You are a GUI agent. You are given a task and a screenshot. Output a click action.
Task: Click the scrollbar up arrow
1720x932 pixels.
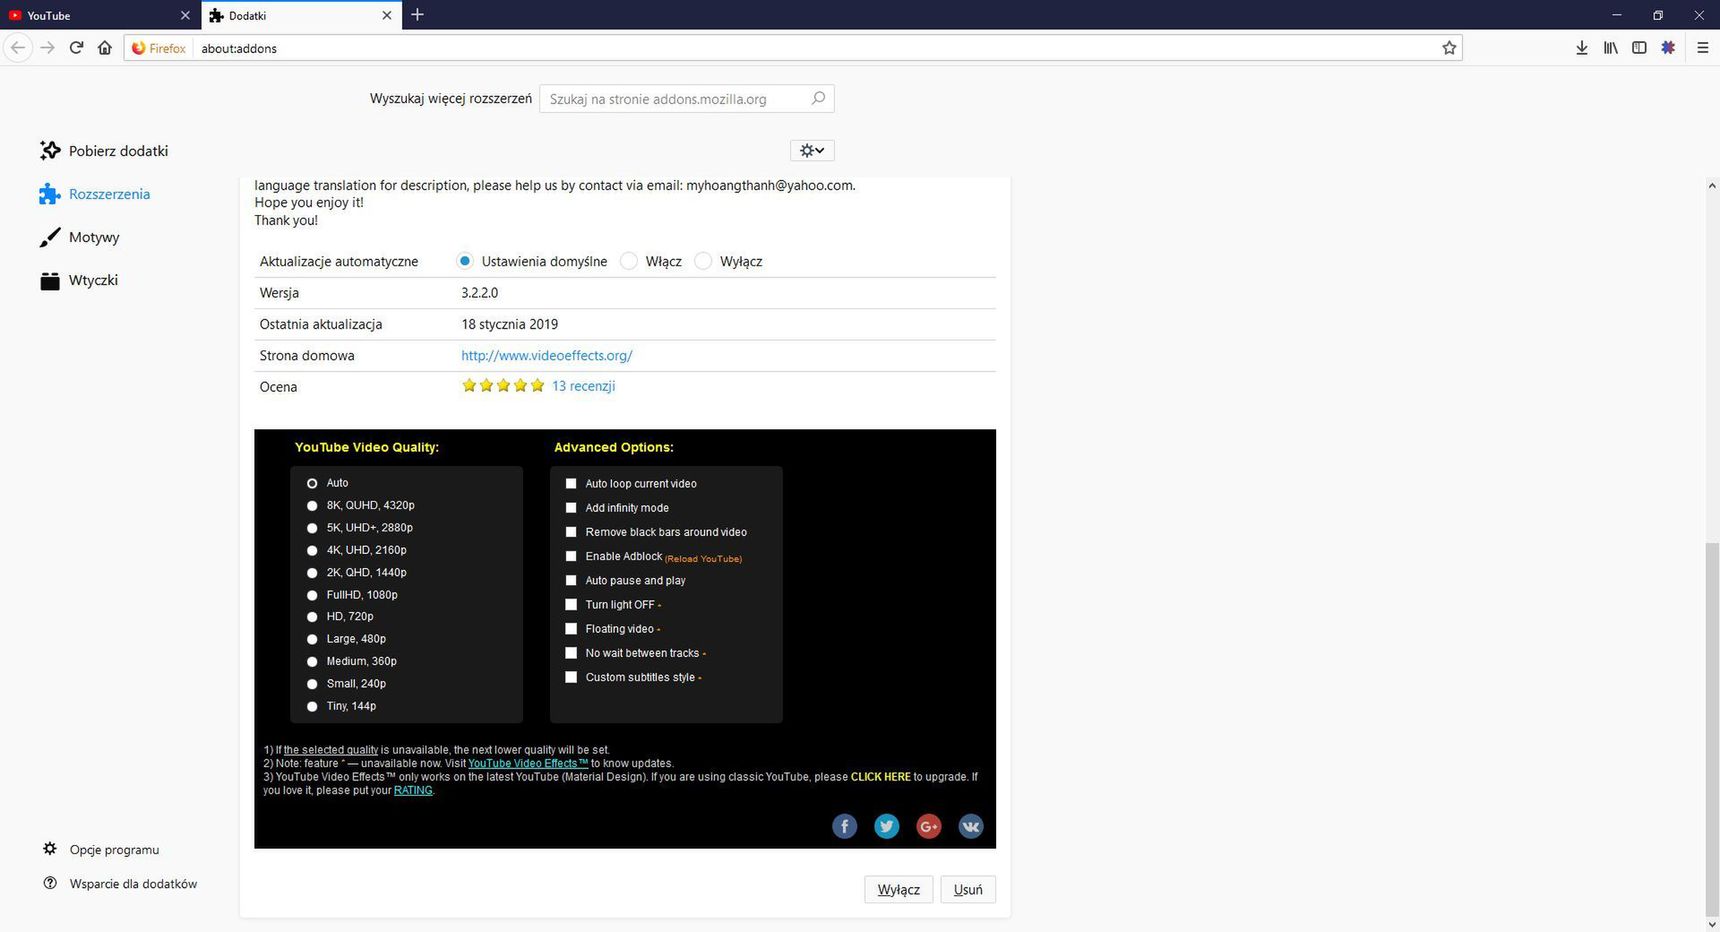[x=1711, y=185]
